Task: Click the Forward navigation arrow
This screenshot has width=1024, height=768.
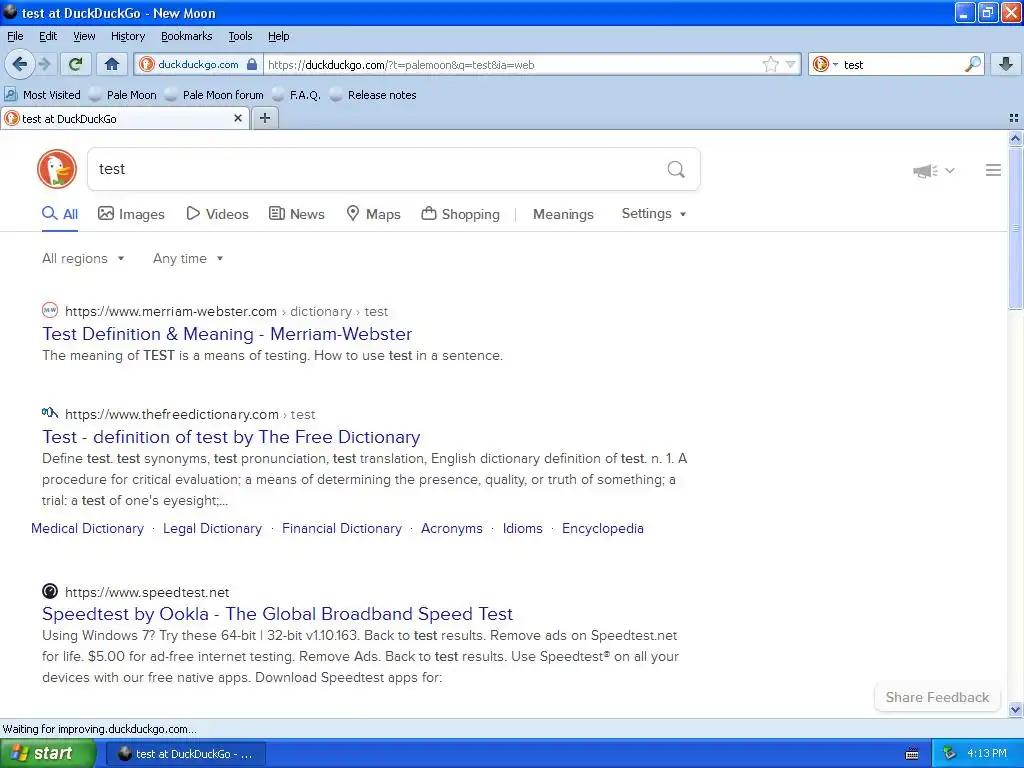Action: tap(44, 64)
